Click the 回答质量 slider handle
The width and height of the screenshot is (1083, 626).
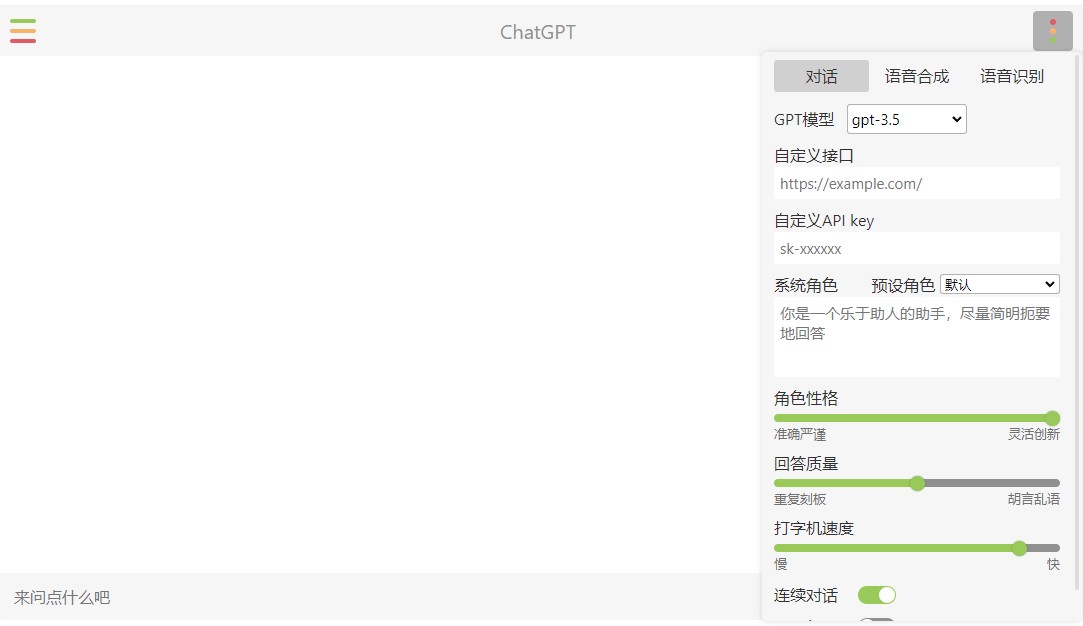point(917,483)
